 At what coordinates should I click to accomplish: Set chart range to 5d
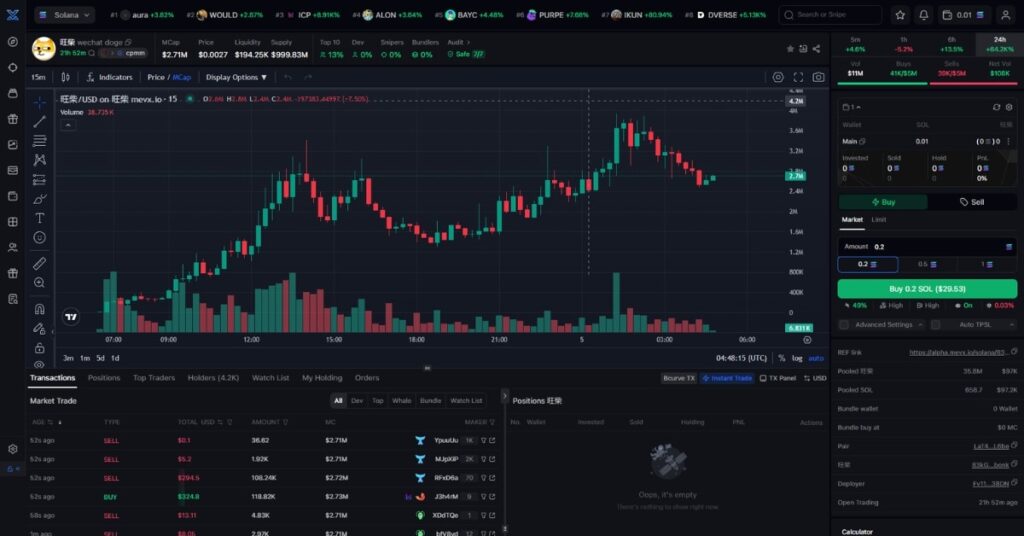100,358
